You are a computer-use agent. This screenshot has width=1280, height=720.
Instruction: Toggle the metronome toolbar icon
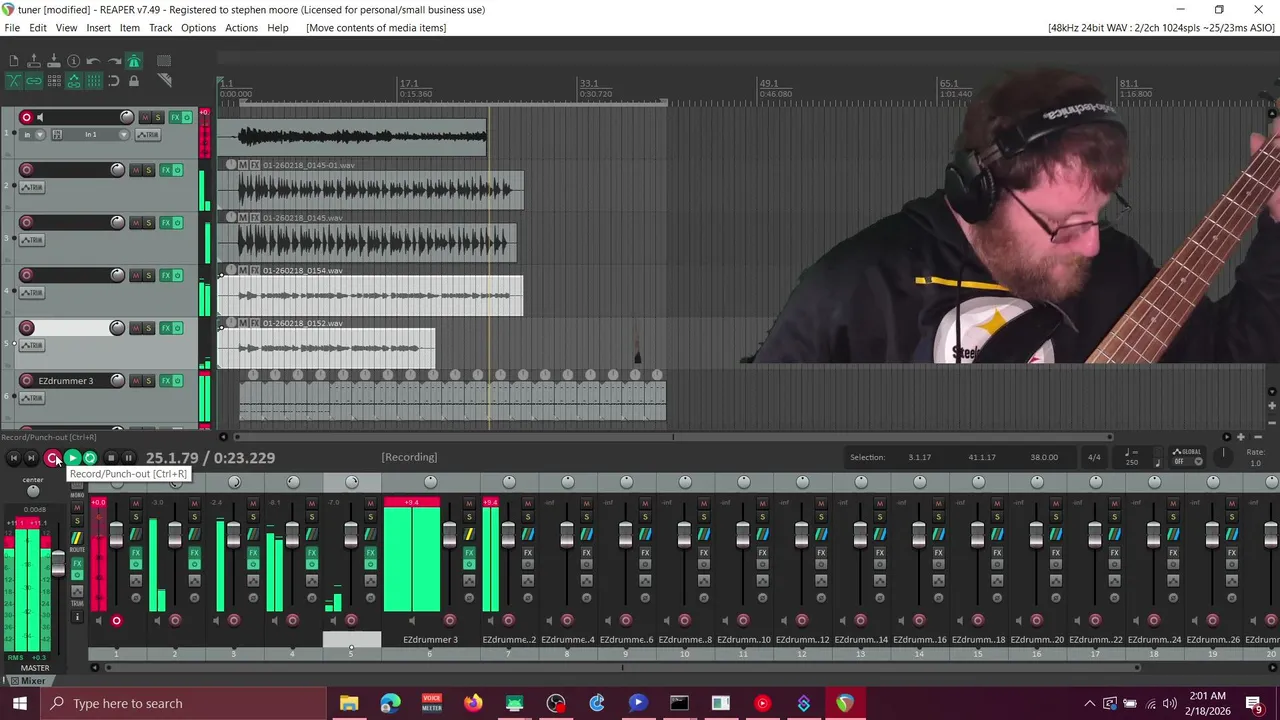(133, 61)
